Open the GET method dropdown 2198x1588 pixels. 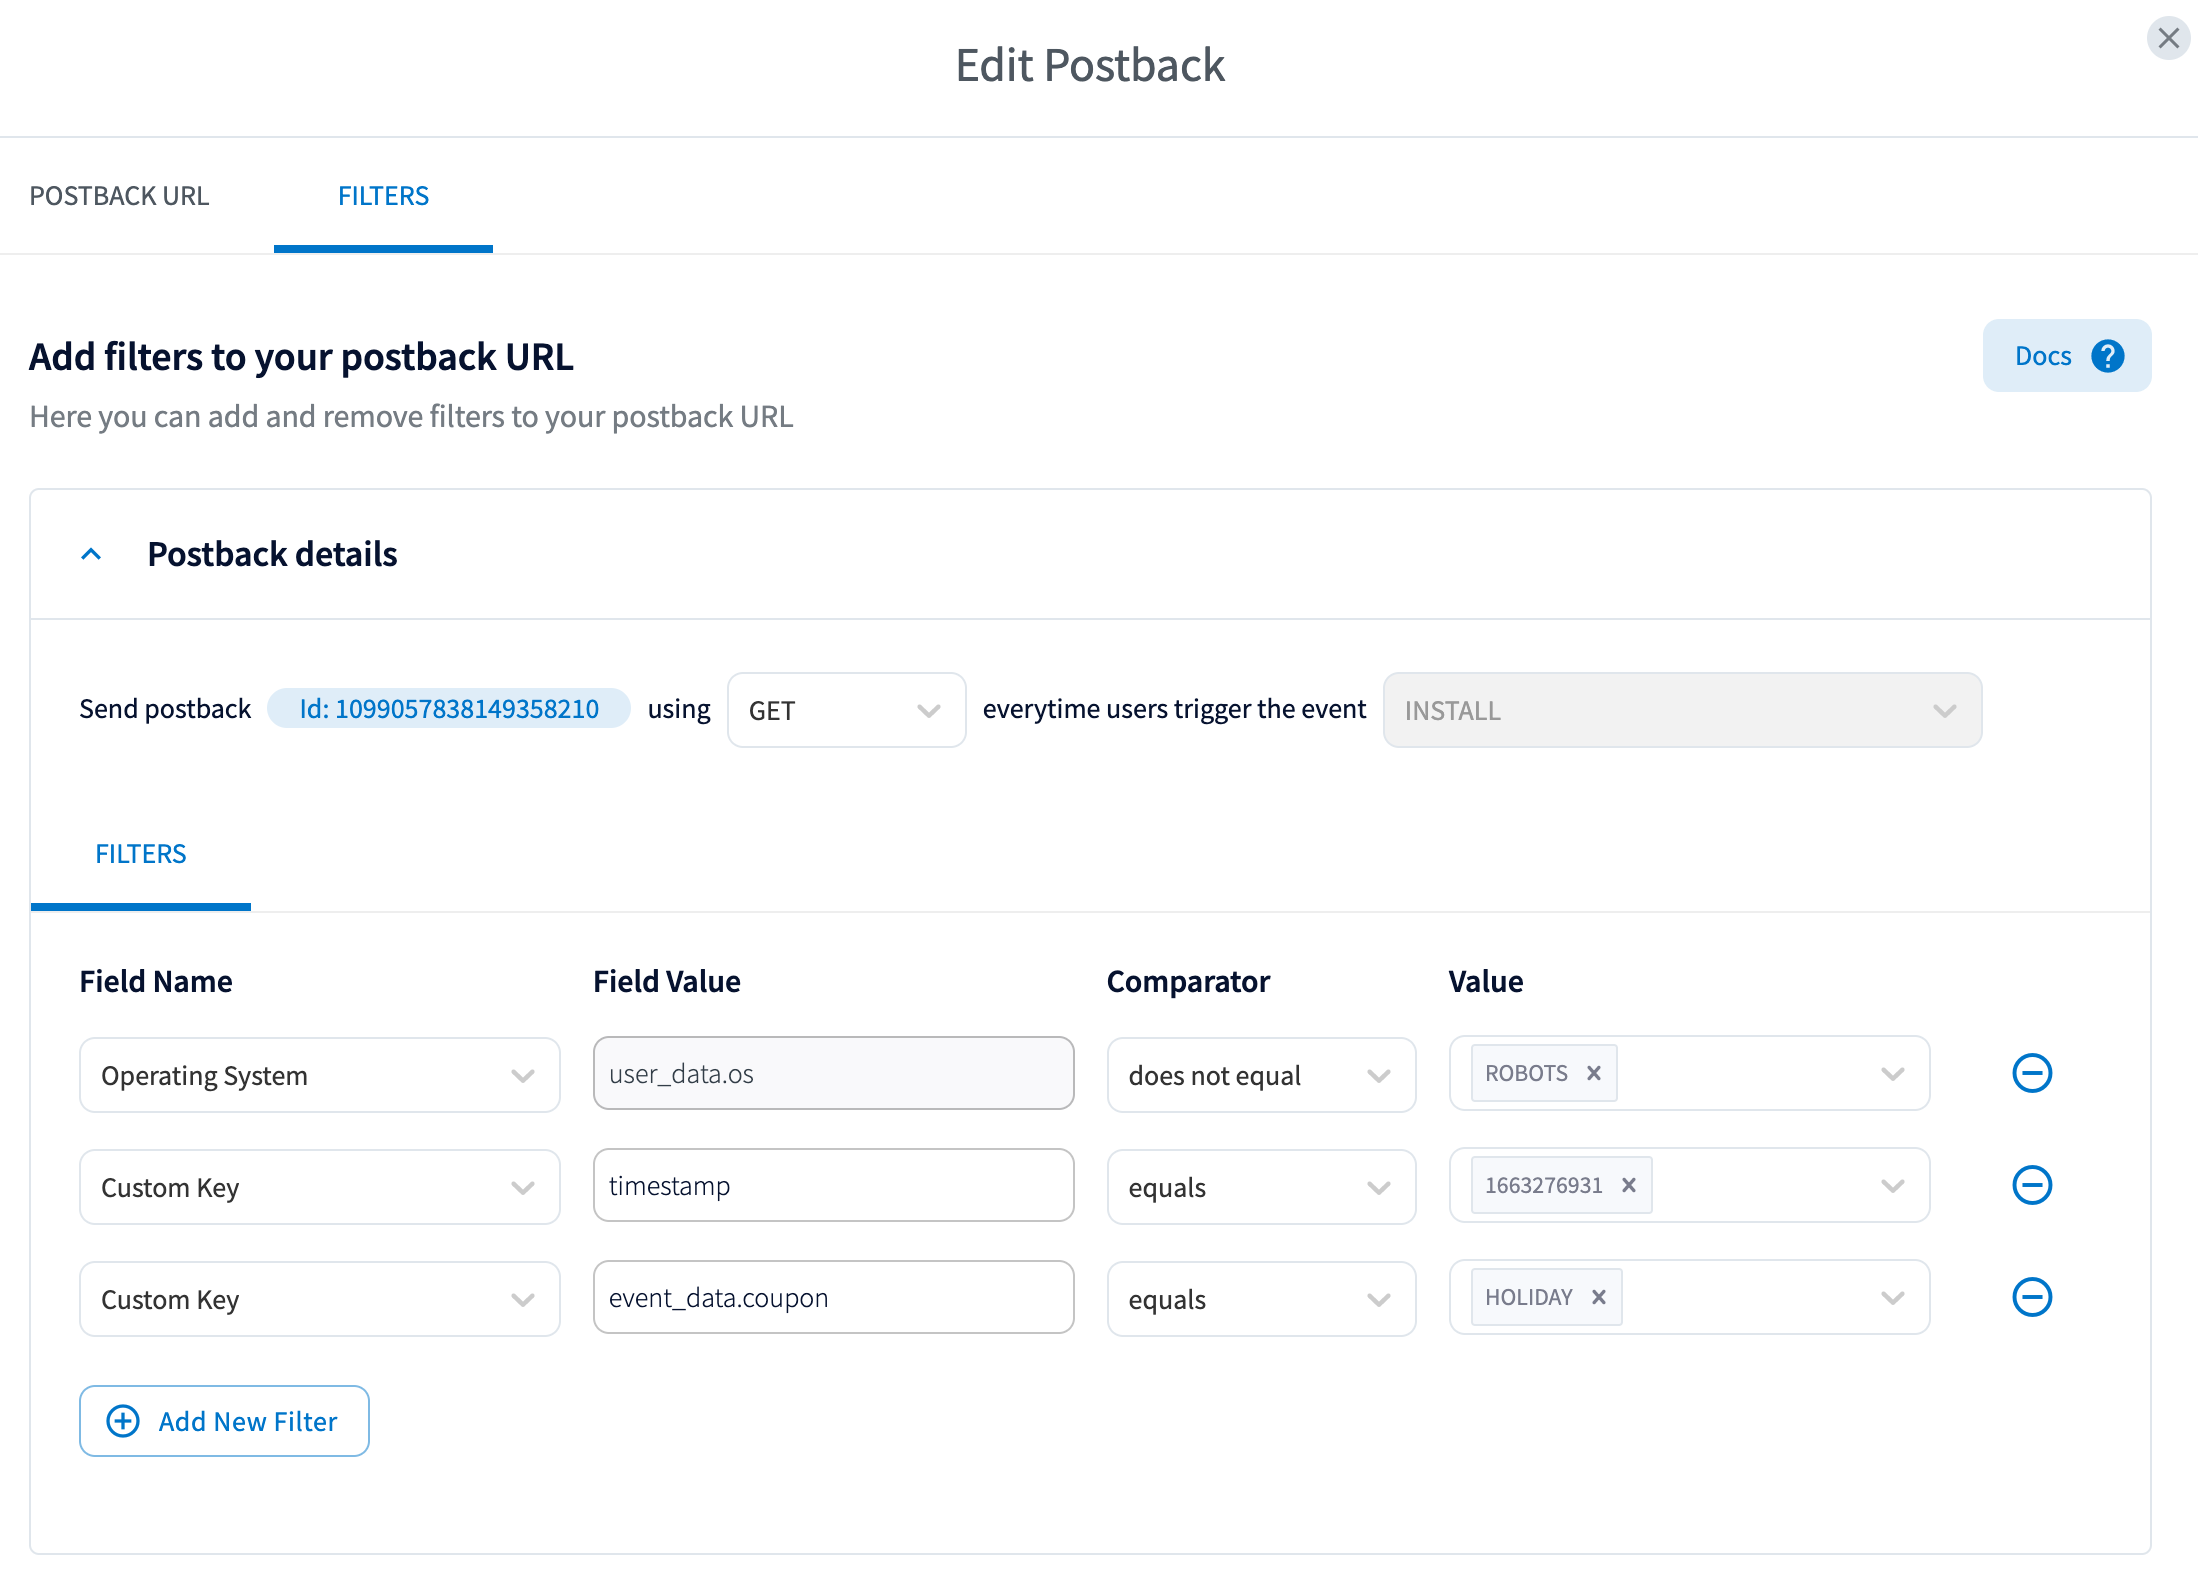[x=846, y=710]
